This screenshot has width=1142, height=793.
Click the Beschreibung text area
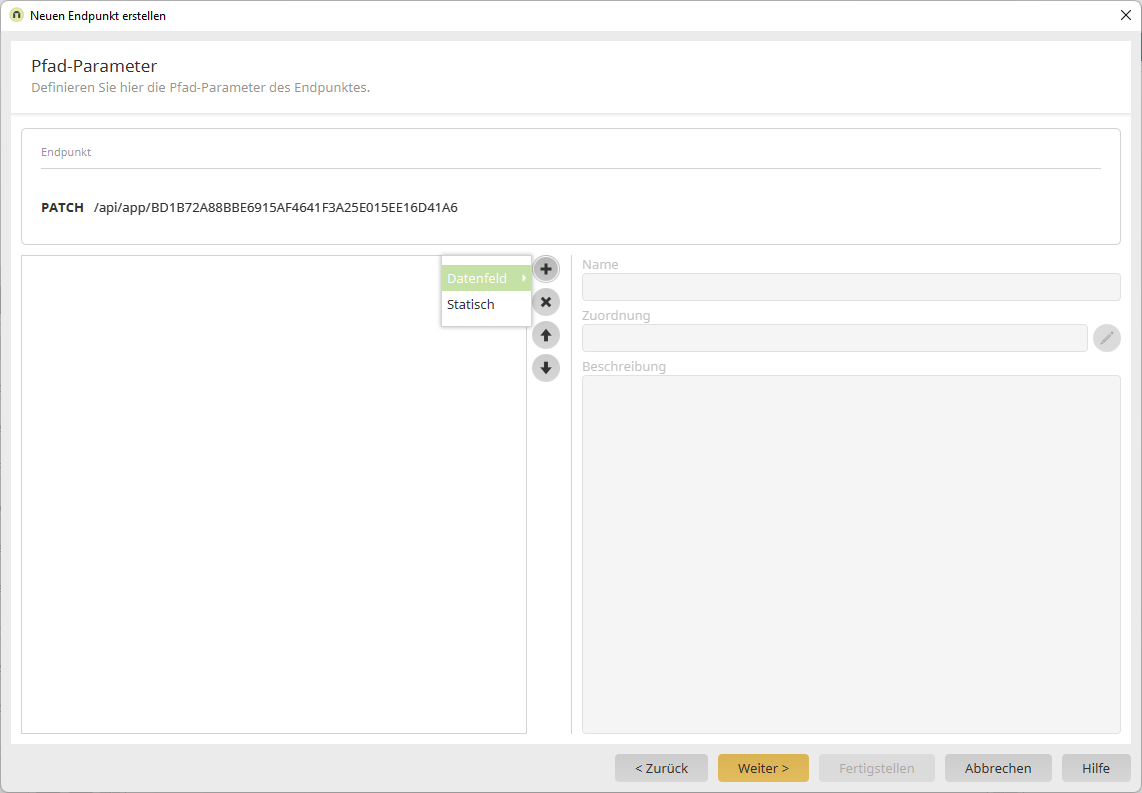click(x=851, y=554)
